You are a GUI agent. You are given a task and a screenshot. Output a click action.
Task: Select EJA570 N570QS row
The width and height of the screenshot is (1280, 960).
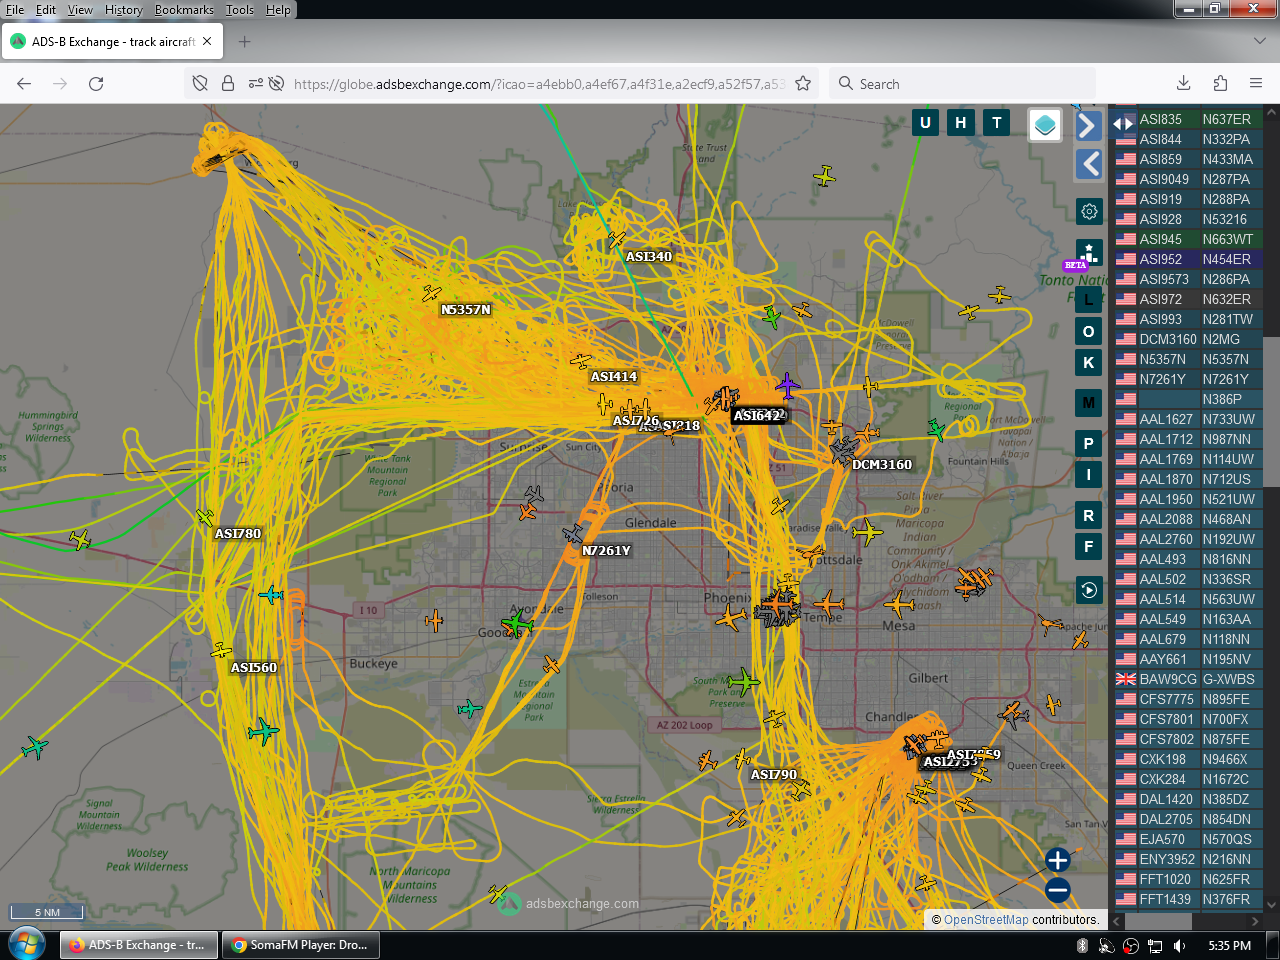tap(1188, 839)
